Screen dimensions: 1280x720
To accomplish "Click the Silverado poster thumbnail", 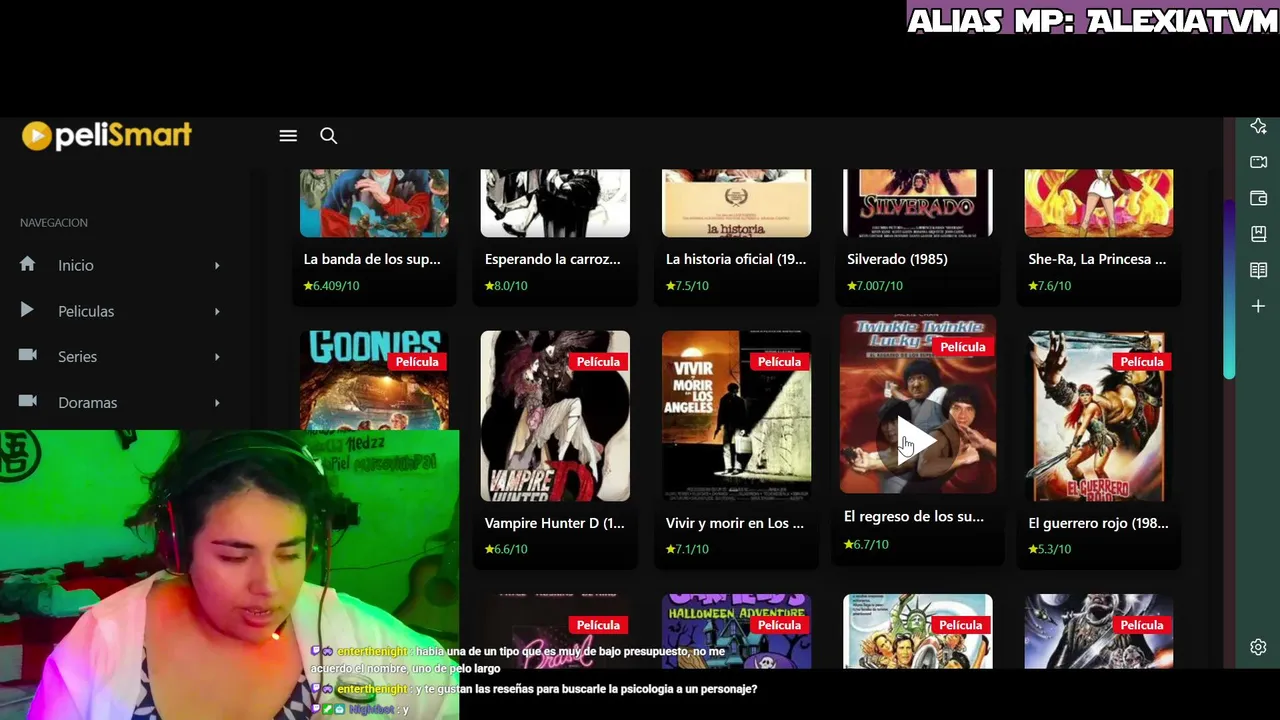I will 917,203.
